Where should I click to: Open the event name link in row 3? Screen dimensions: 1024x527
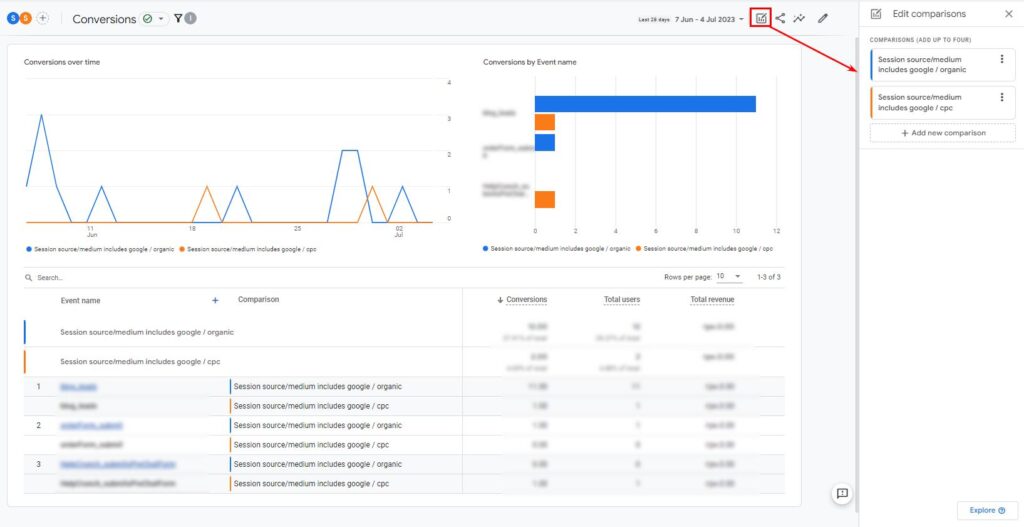pos(118,464)
